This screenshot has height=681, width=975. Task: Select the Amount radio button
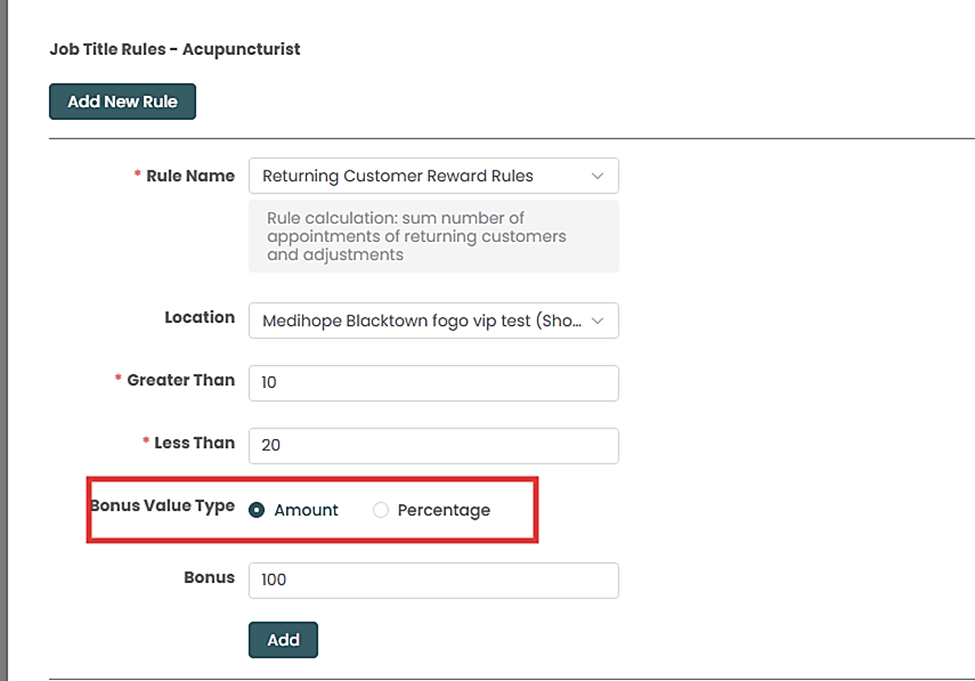[x=257, y=510]
